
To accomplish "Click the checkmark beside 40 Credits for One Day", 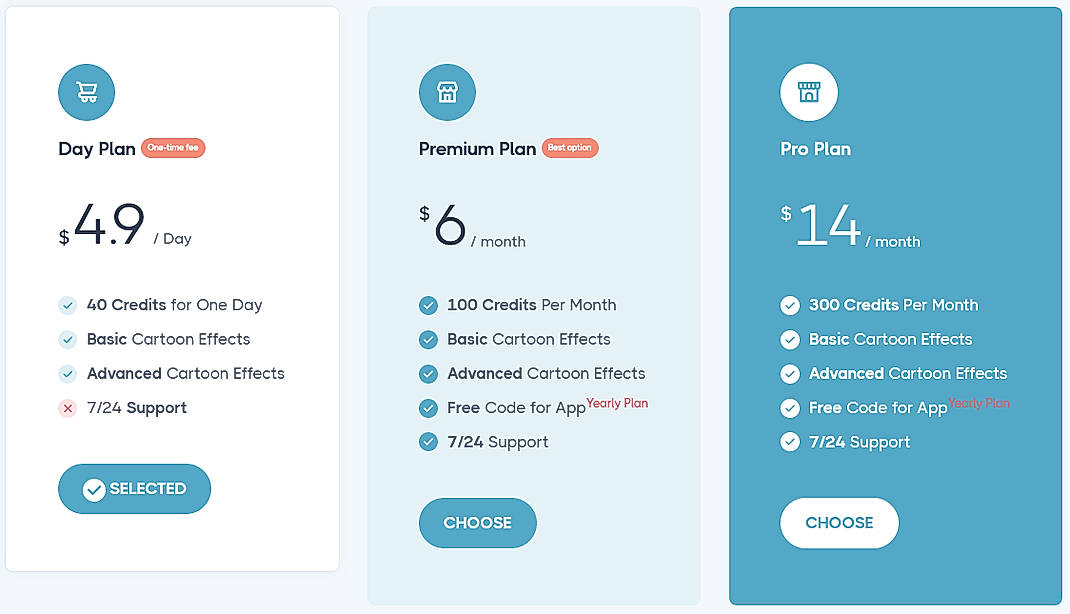I will (x=67, y=305).
